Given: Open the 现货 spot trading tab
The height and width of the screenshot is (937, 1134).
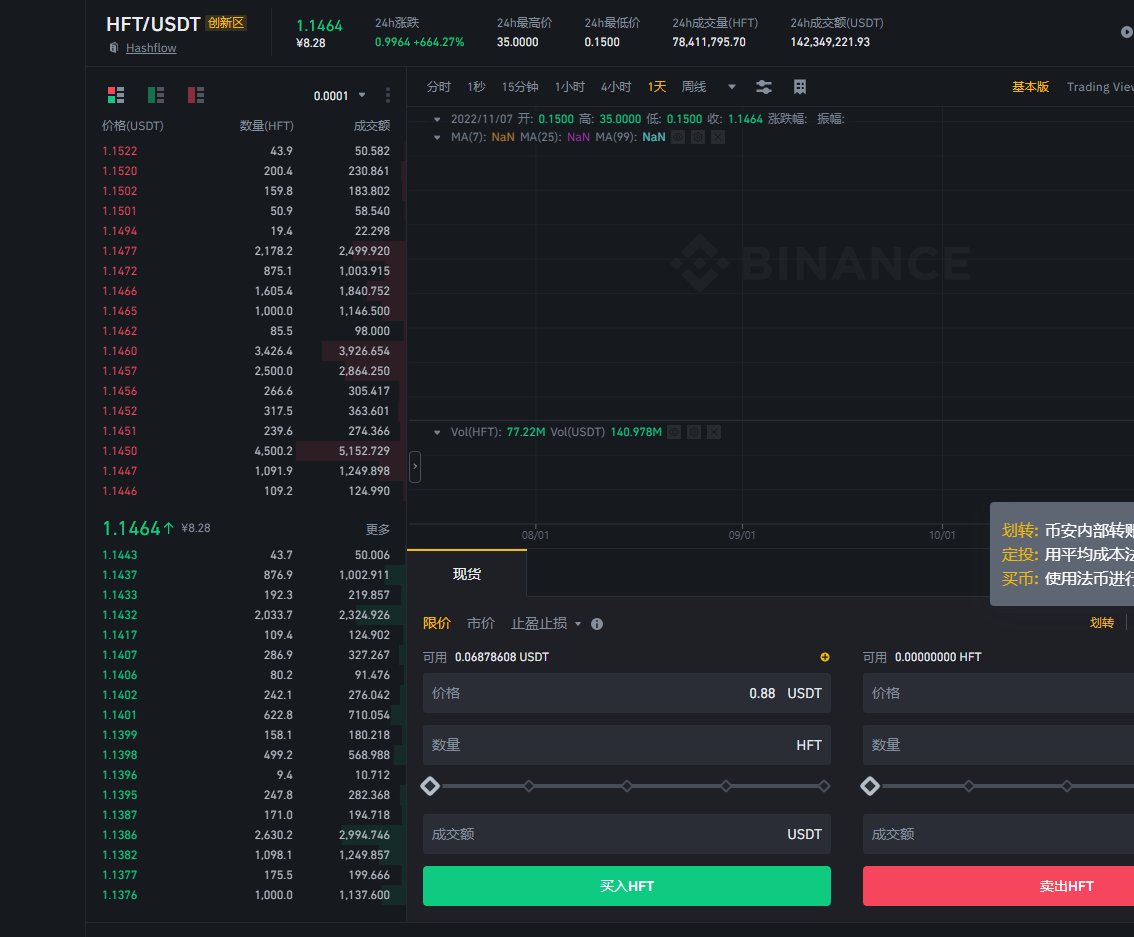Looking at the screenshot, I should pyautogui.click(x=466, y=574).
